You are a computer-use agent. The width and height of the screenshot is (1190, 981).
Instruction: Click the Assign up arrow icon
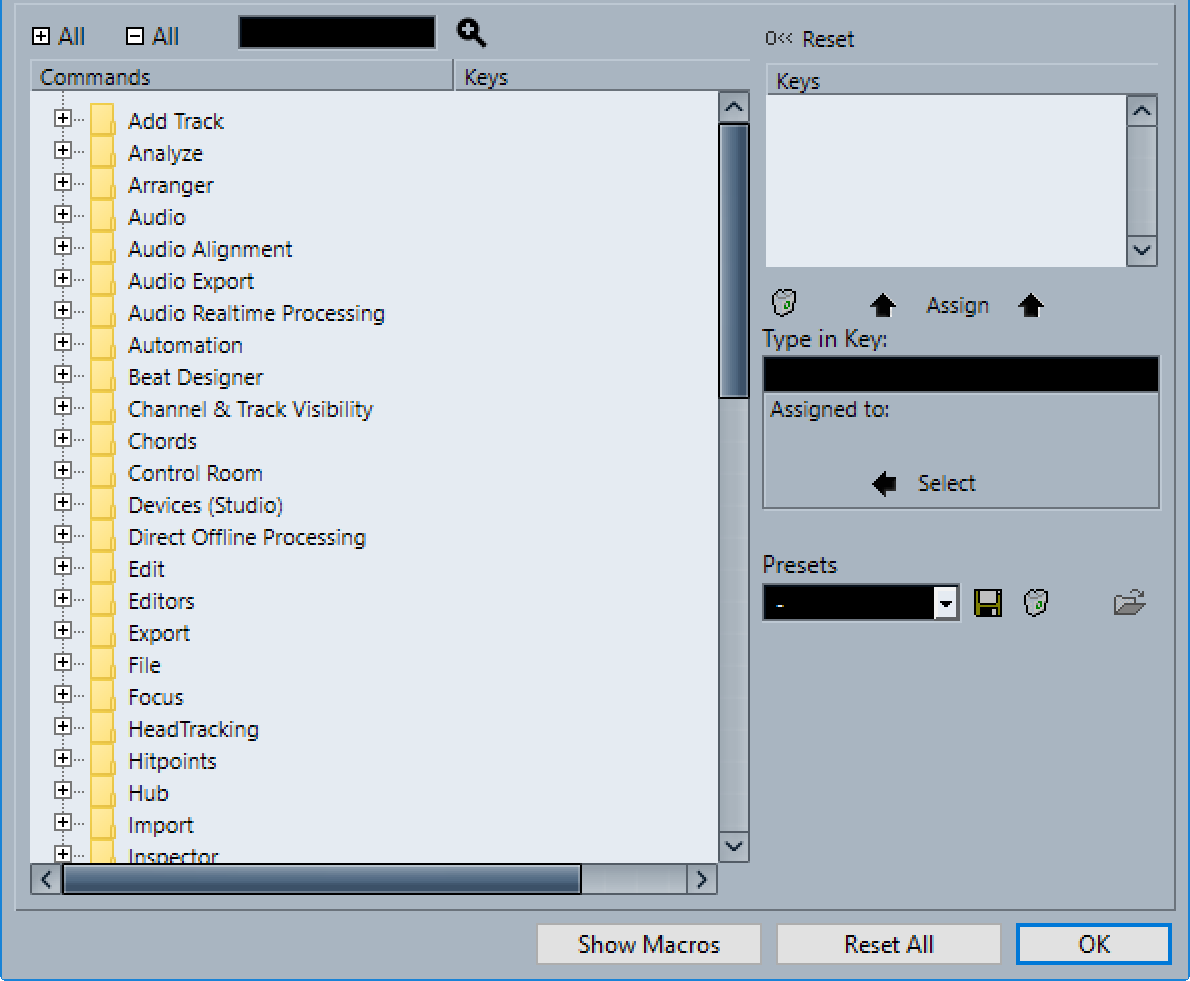(883, 305)
